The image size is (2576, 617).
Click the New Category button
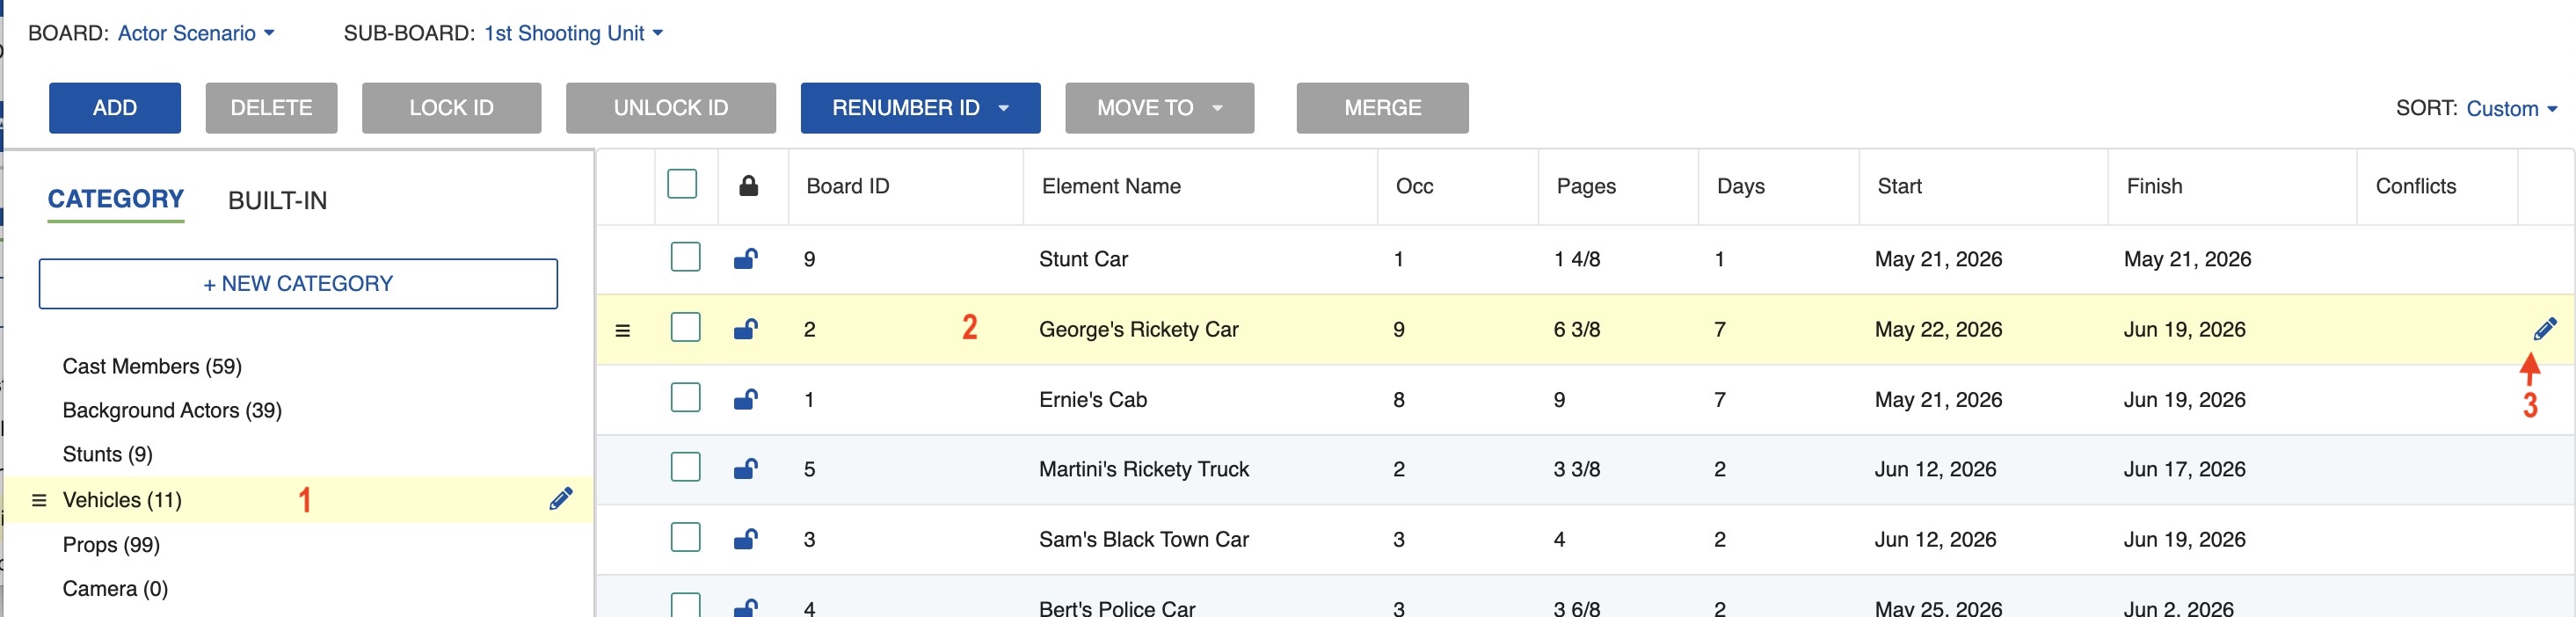pos(298,284)
